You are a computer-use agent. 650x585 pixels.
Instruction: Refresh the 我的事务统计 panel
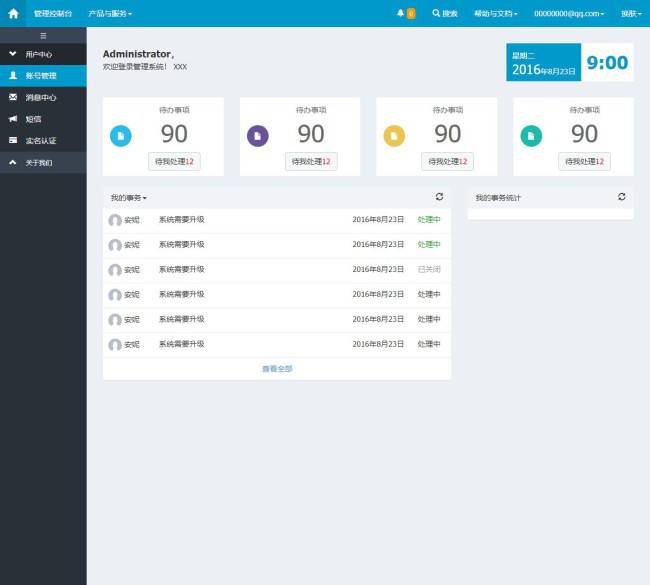tap(621, 197)
